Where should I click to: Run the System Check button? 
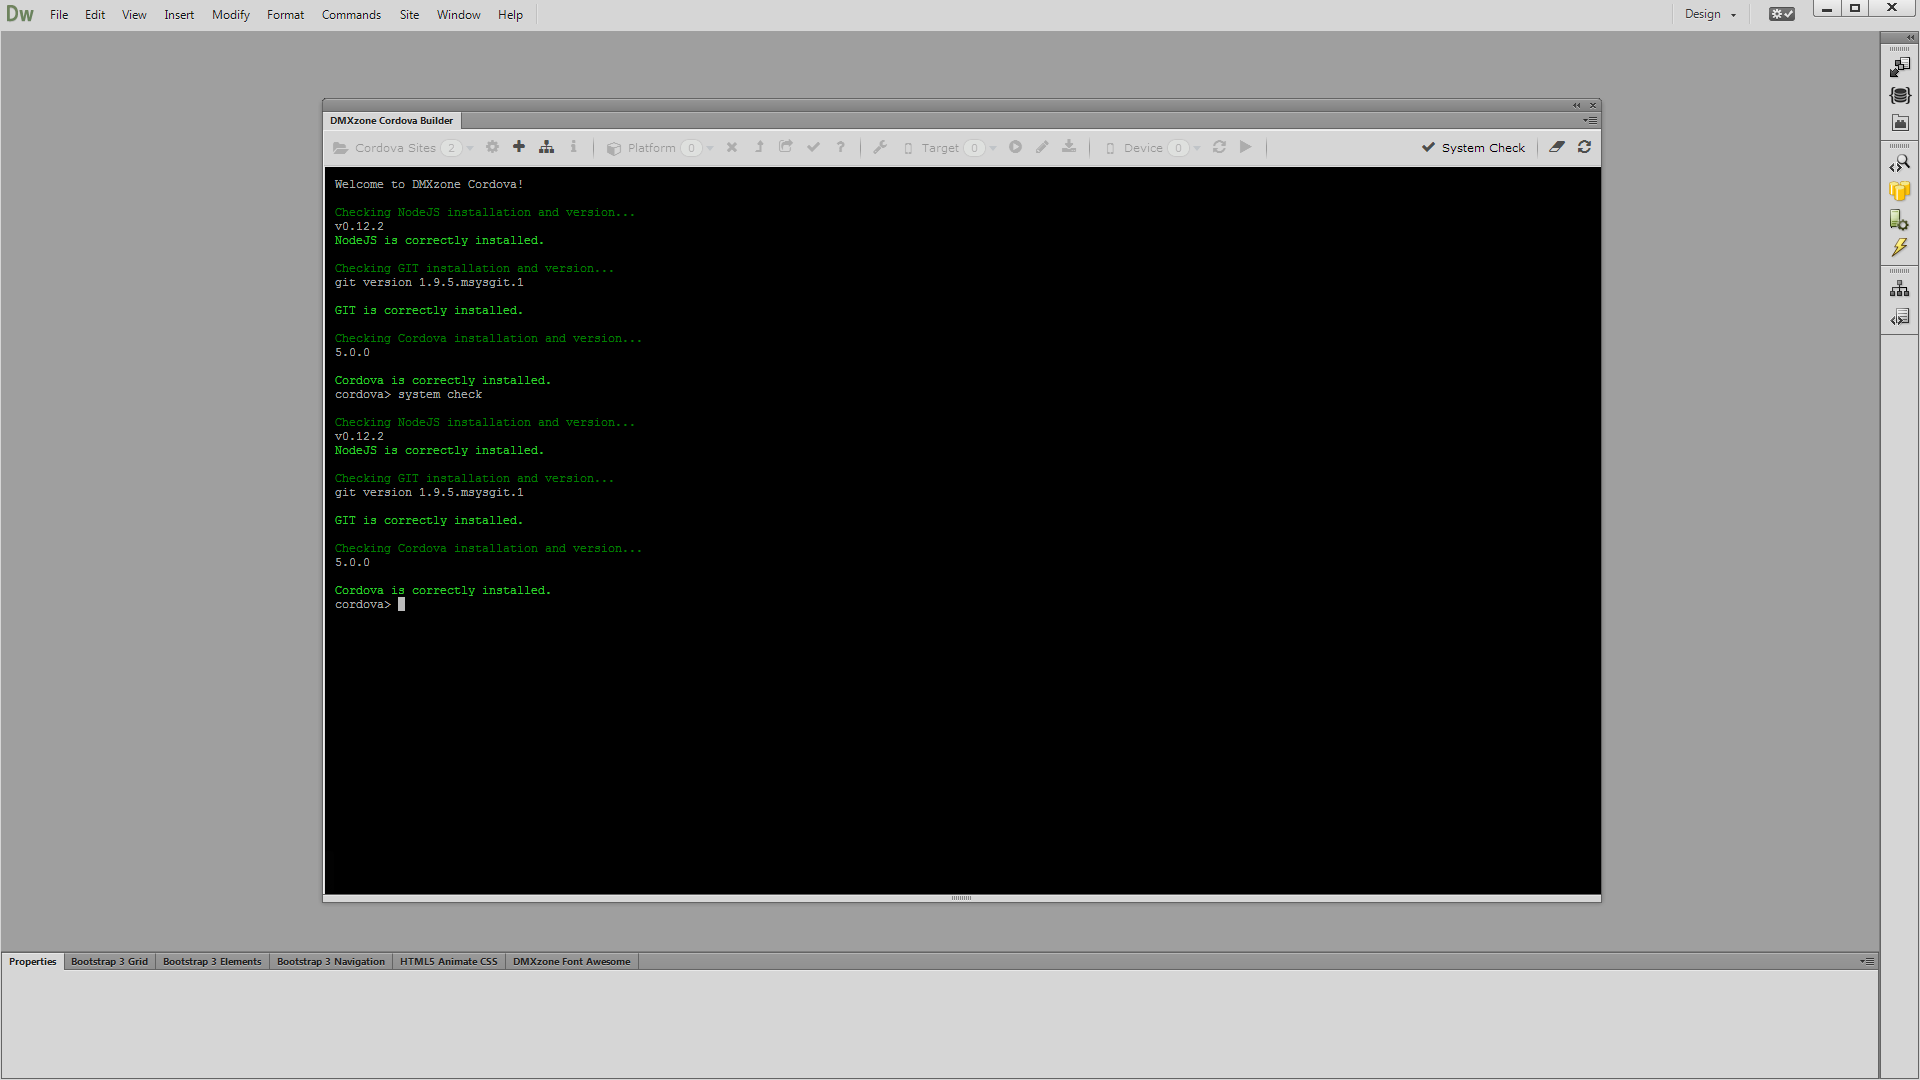click(x=1473, y=147)
